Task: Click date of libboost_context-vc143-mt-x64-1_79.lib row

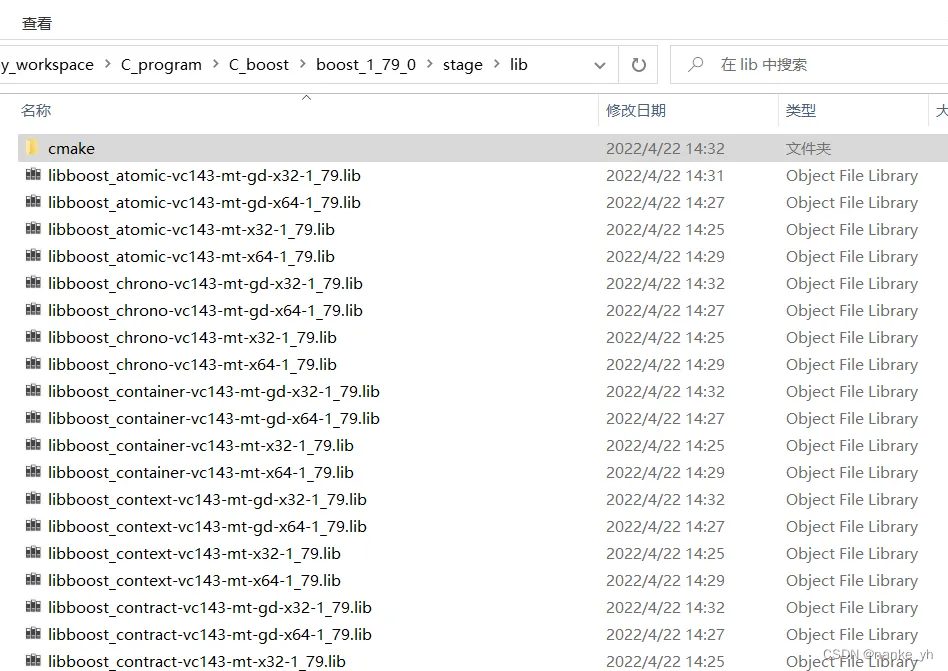Action: 665,581
